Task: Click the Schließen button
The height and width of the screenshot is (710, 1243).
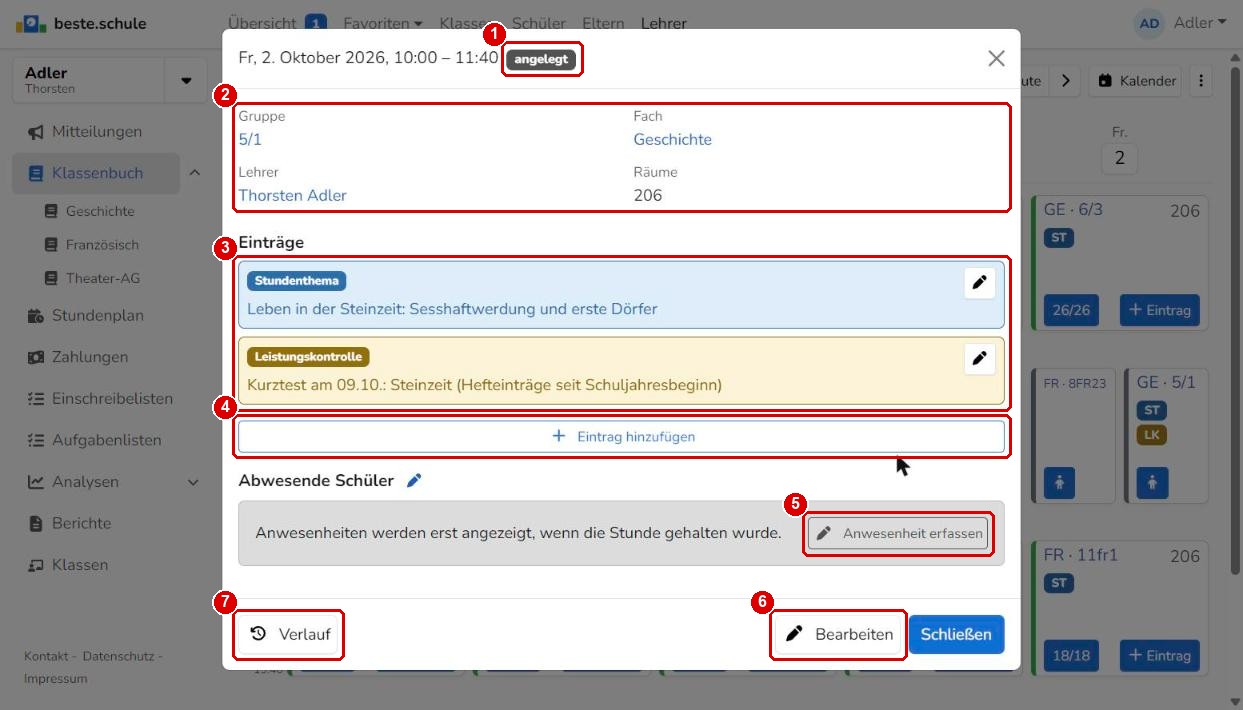Action: (956, 634)
